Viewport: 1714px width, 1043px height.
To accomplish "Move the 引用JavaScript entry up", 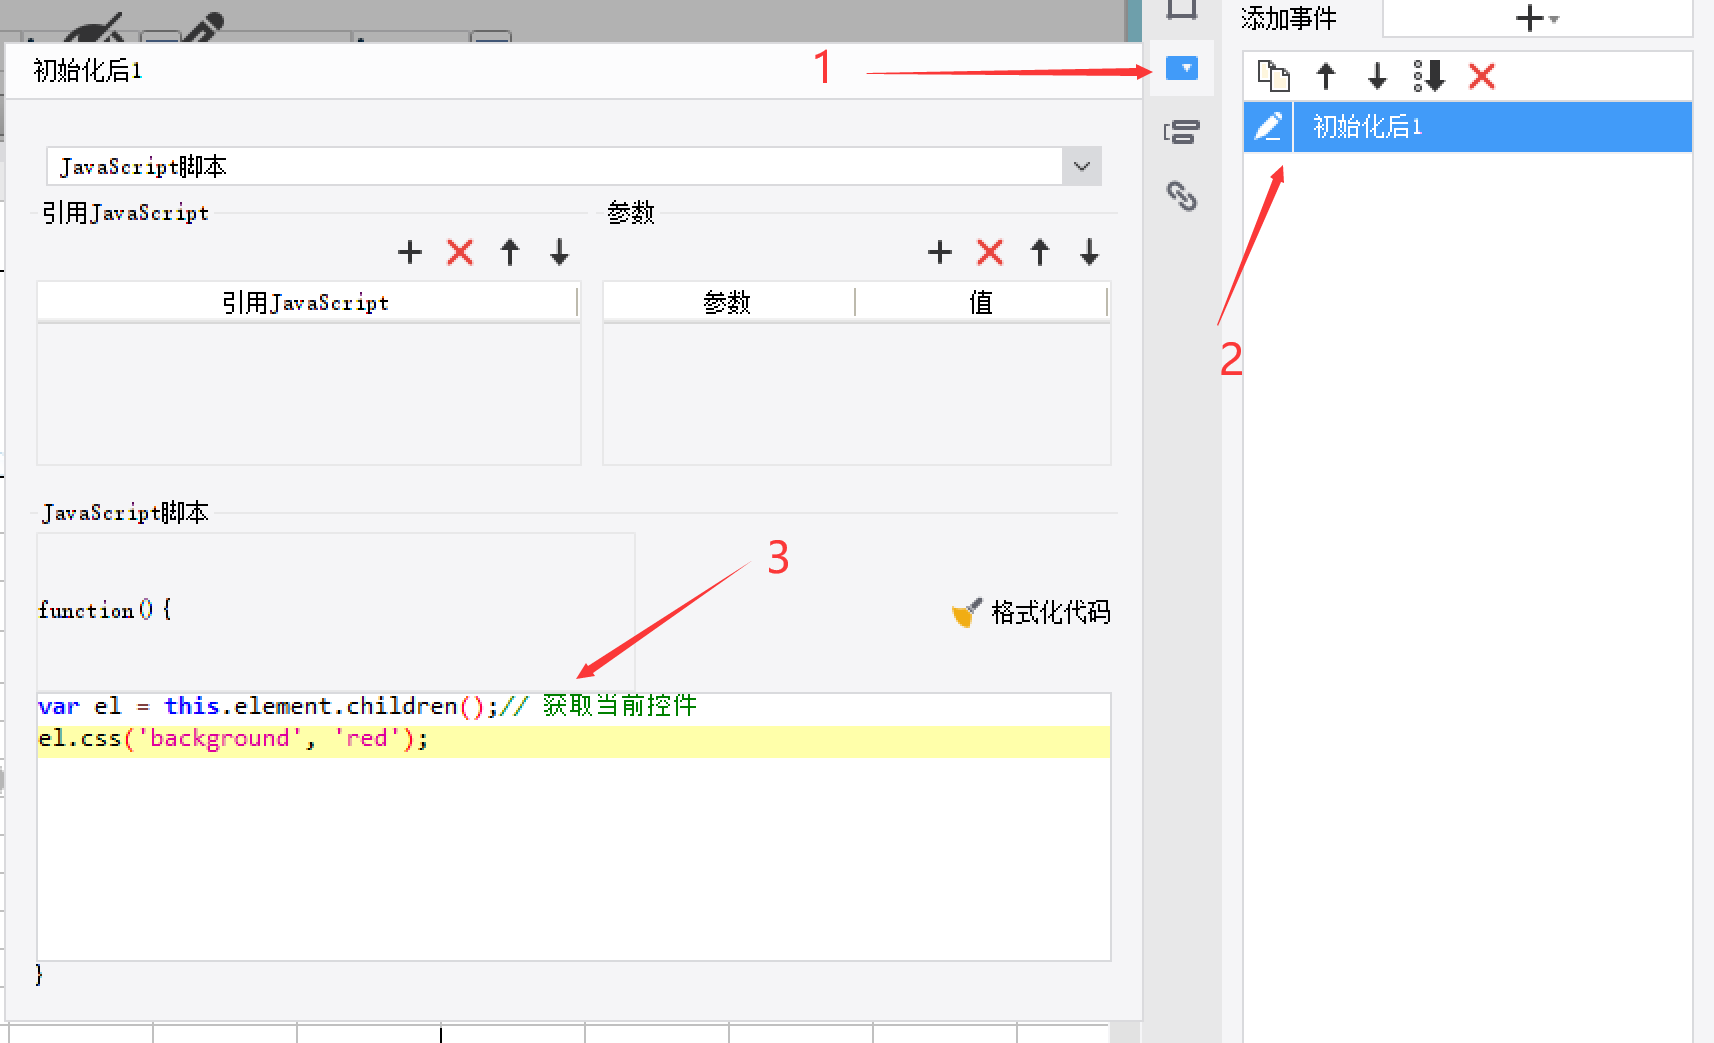I will point(510,252).
